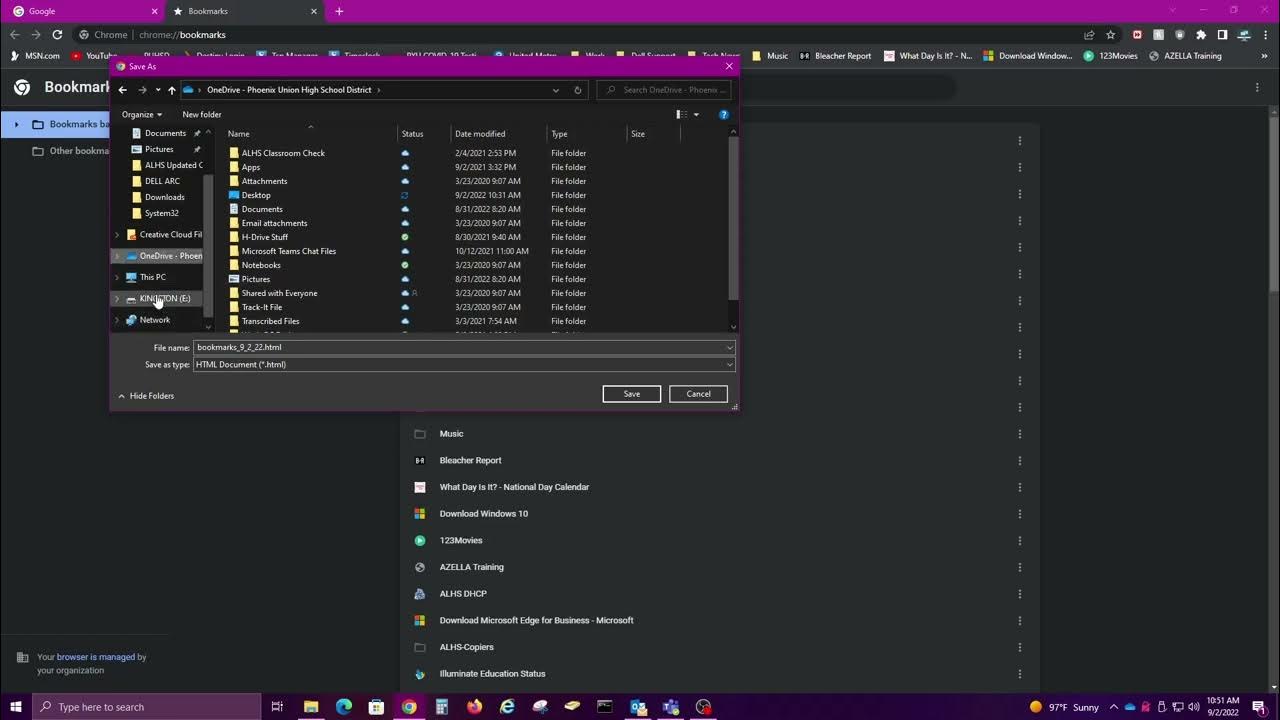1280x720 pixels.
Task: Select the Desktop folder row
Action: [x=256, y=195]
